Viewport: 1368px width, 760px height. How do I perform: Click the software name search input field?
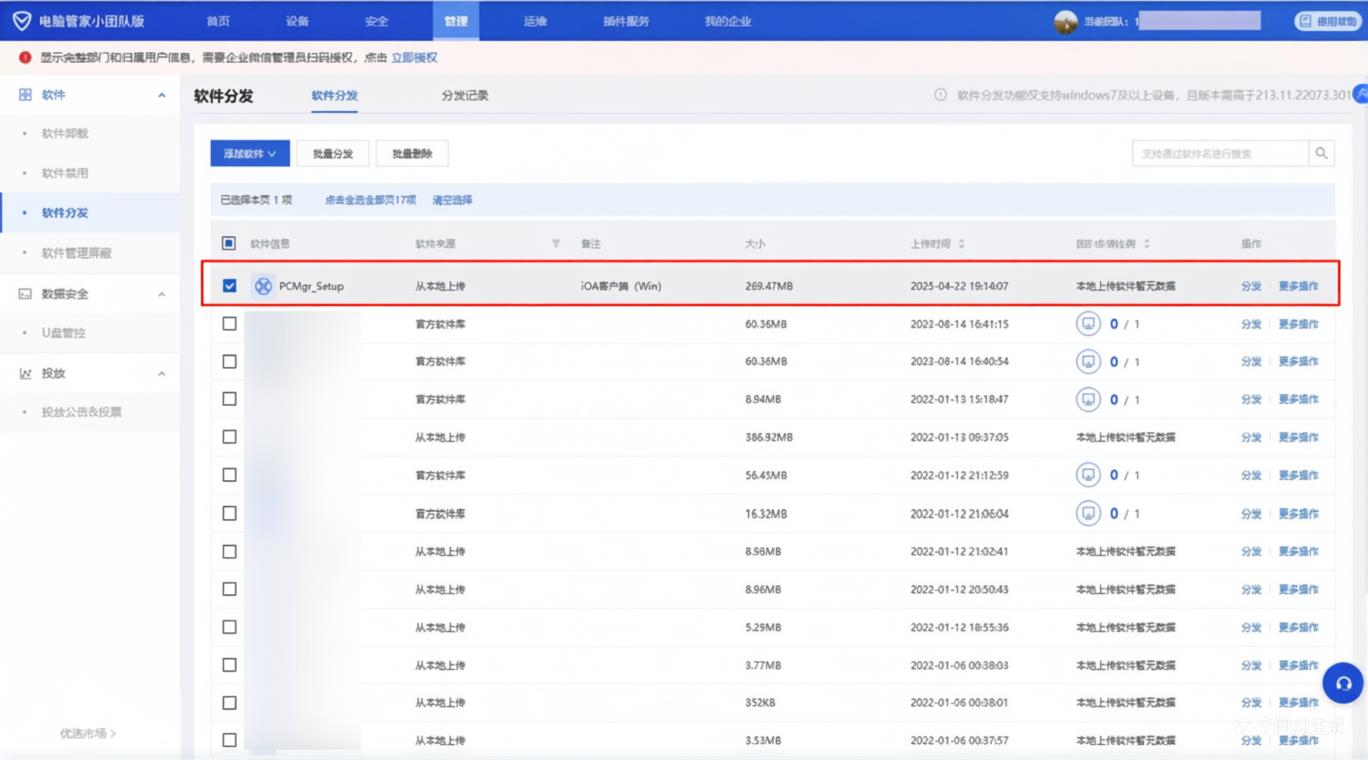[x=1220, y=154]
